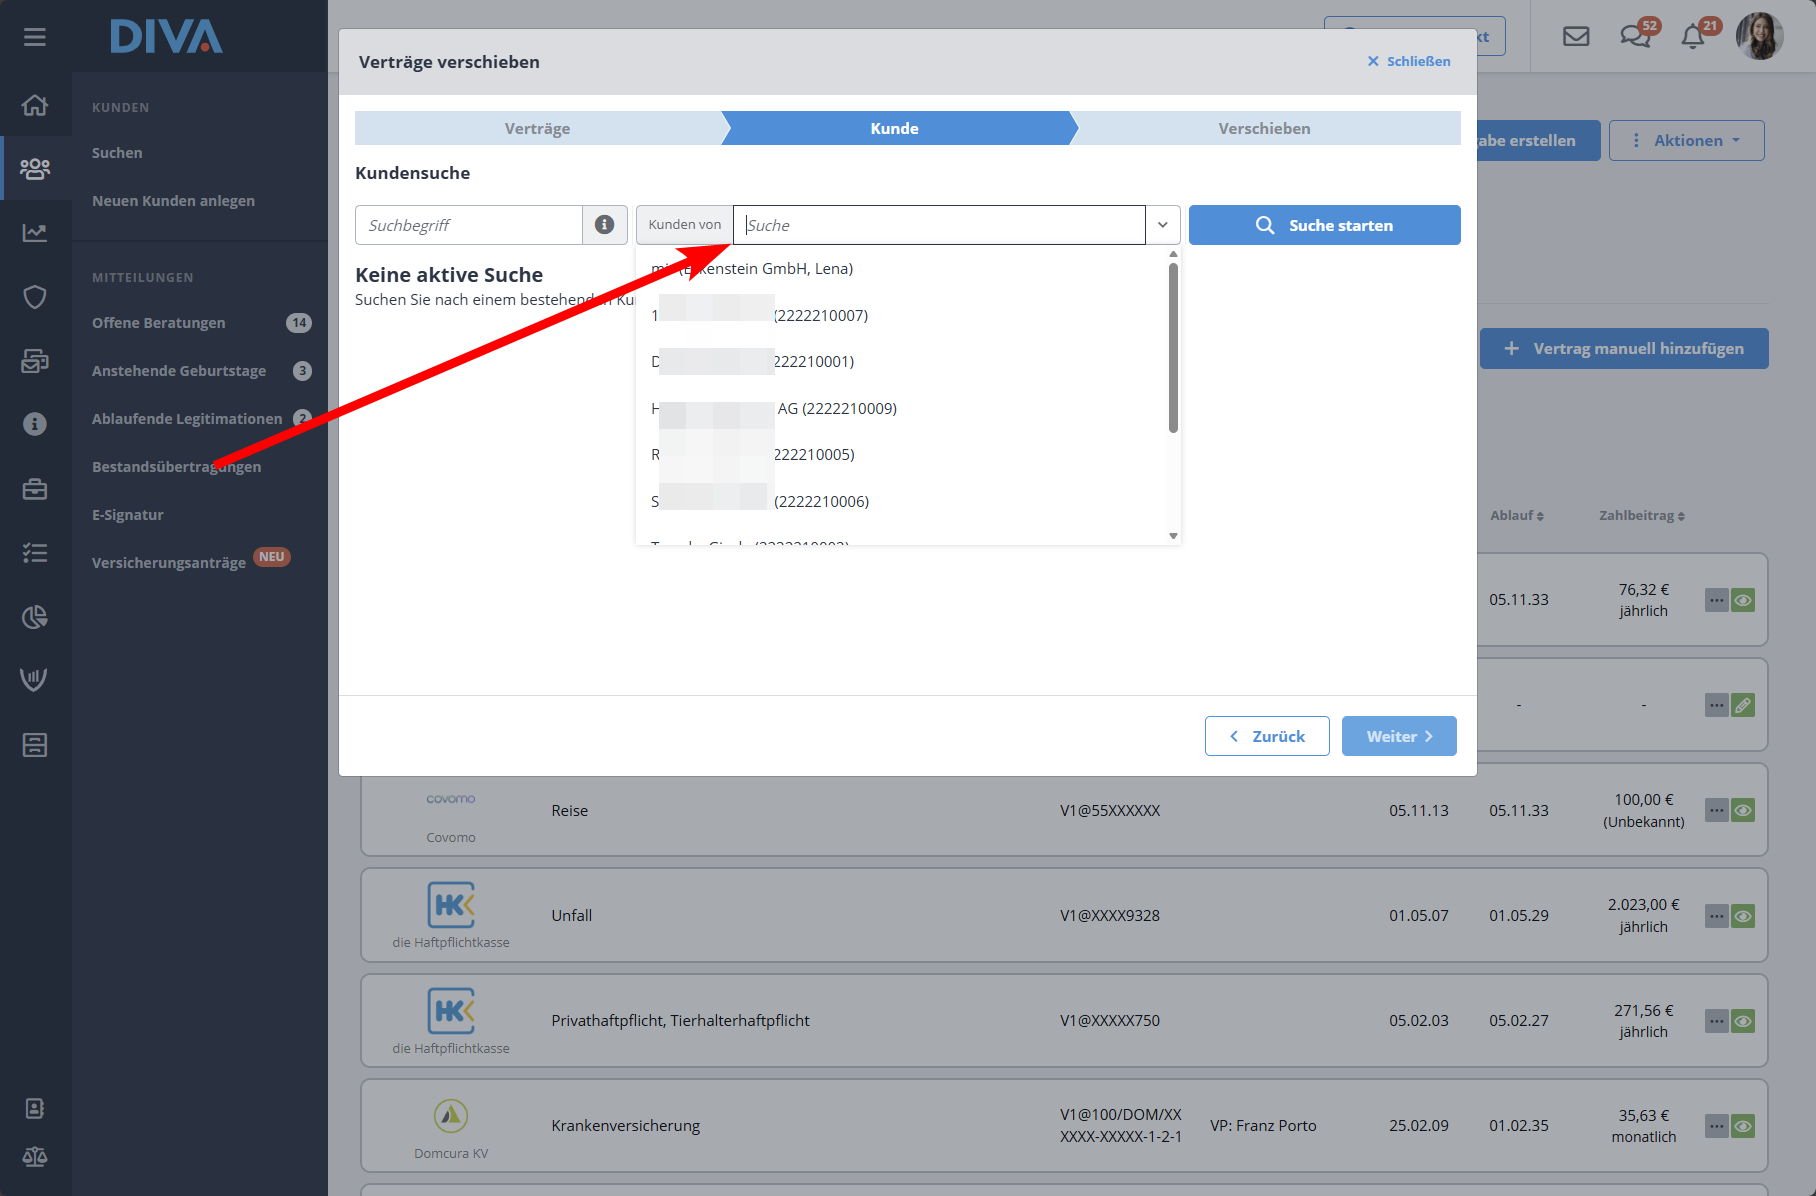This screenshot has height=1196, width=1816.
Task: Open notifications bell with 21 badge
Action: 1693,37
